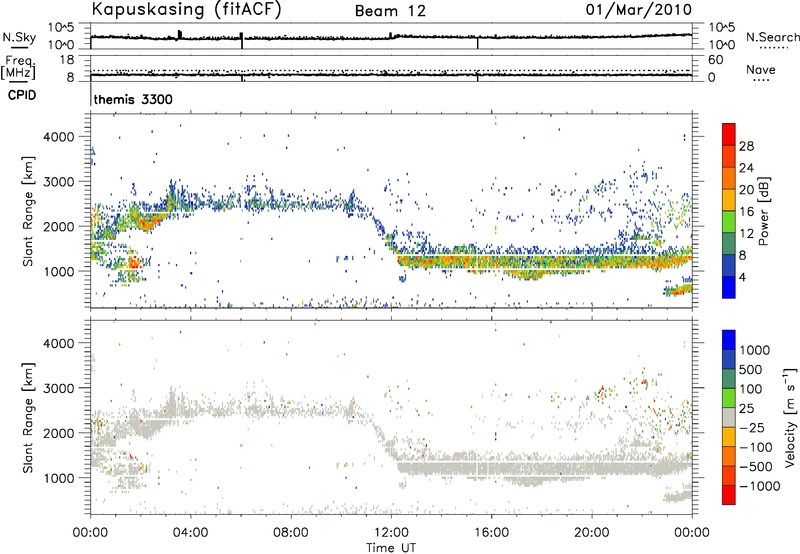Click the "4000" tick label in power panel
The width and height of the screenshot is (800, 554).
click(x=58, y=137)
